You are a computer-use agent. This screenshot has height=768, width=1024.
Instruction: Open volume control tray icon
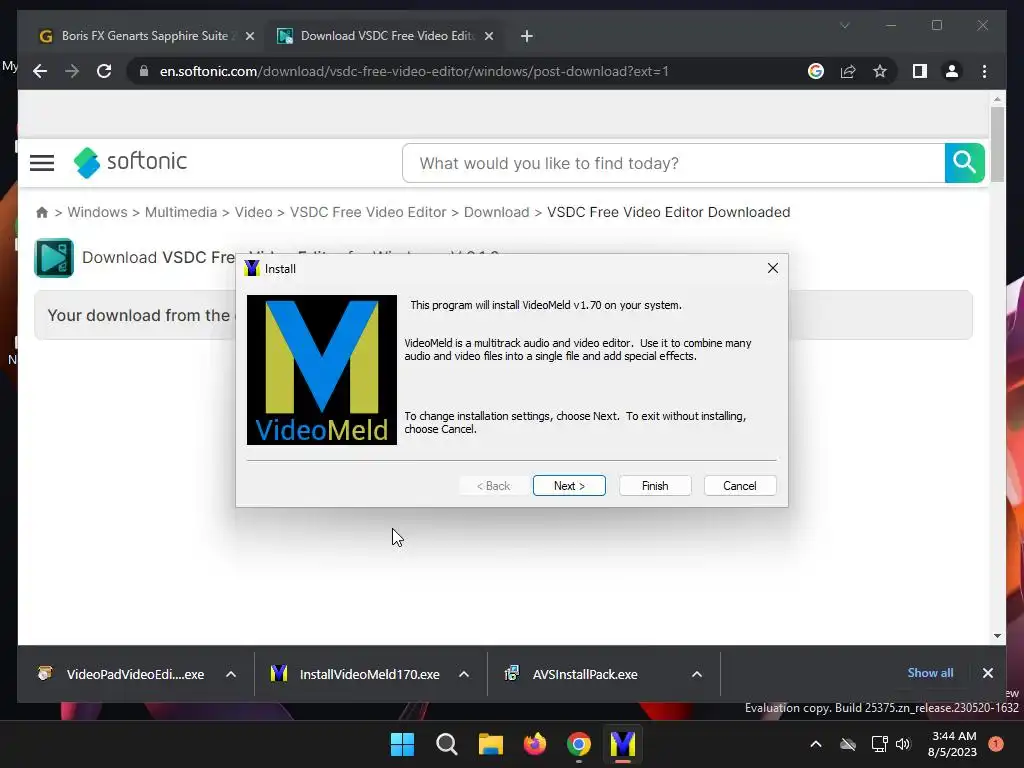point(903,744)
